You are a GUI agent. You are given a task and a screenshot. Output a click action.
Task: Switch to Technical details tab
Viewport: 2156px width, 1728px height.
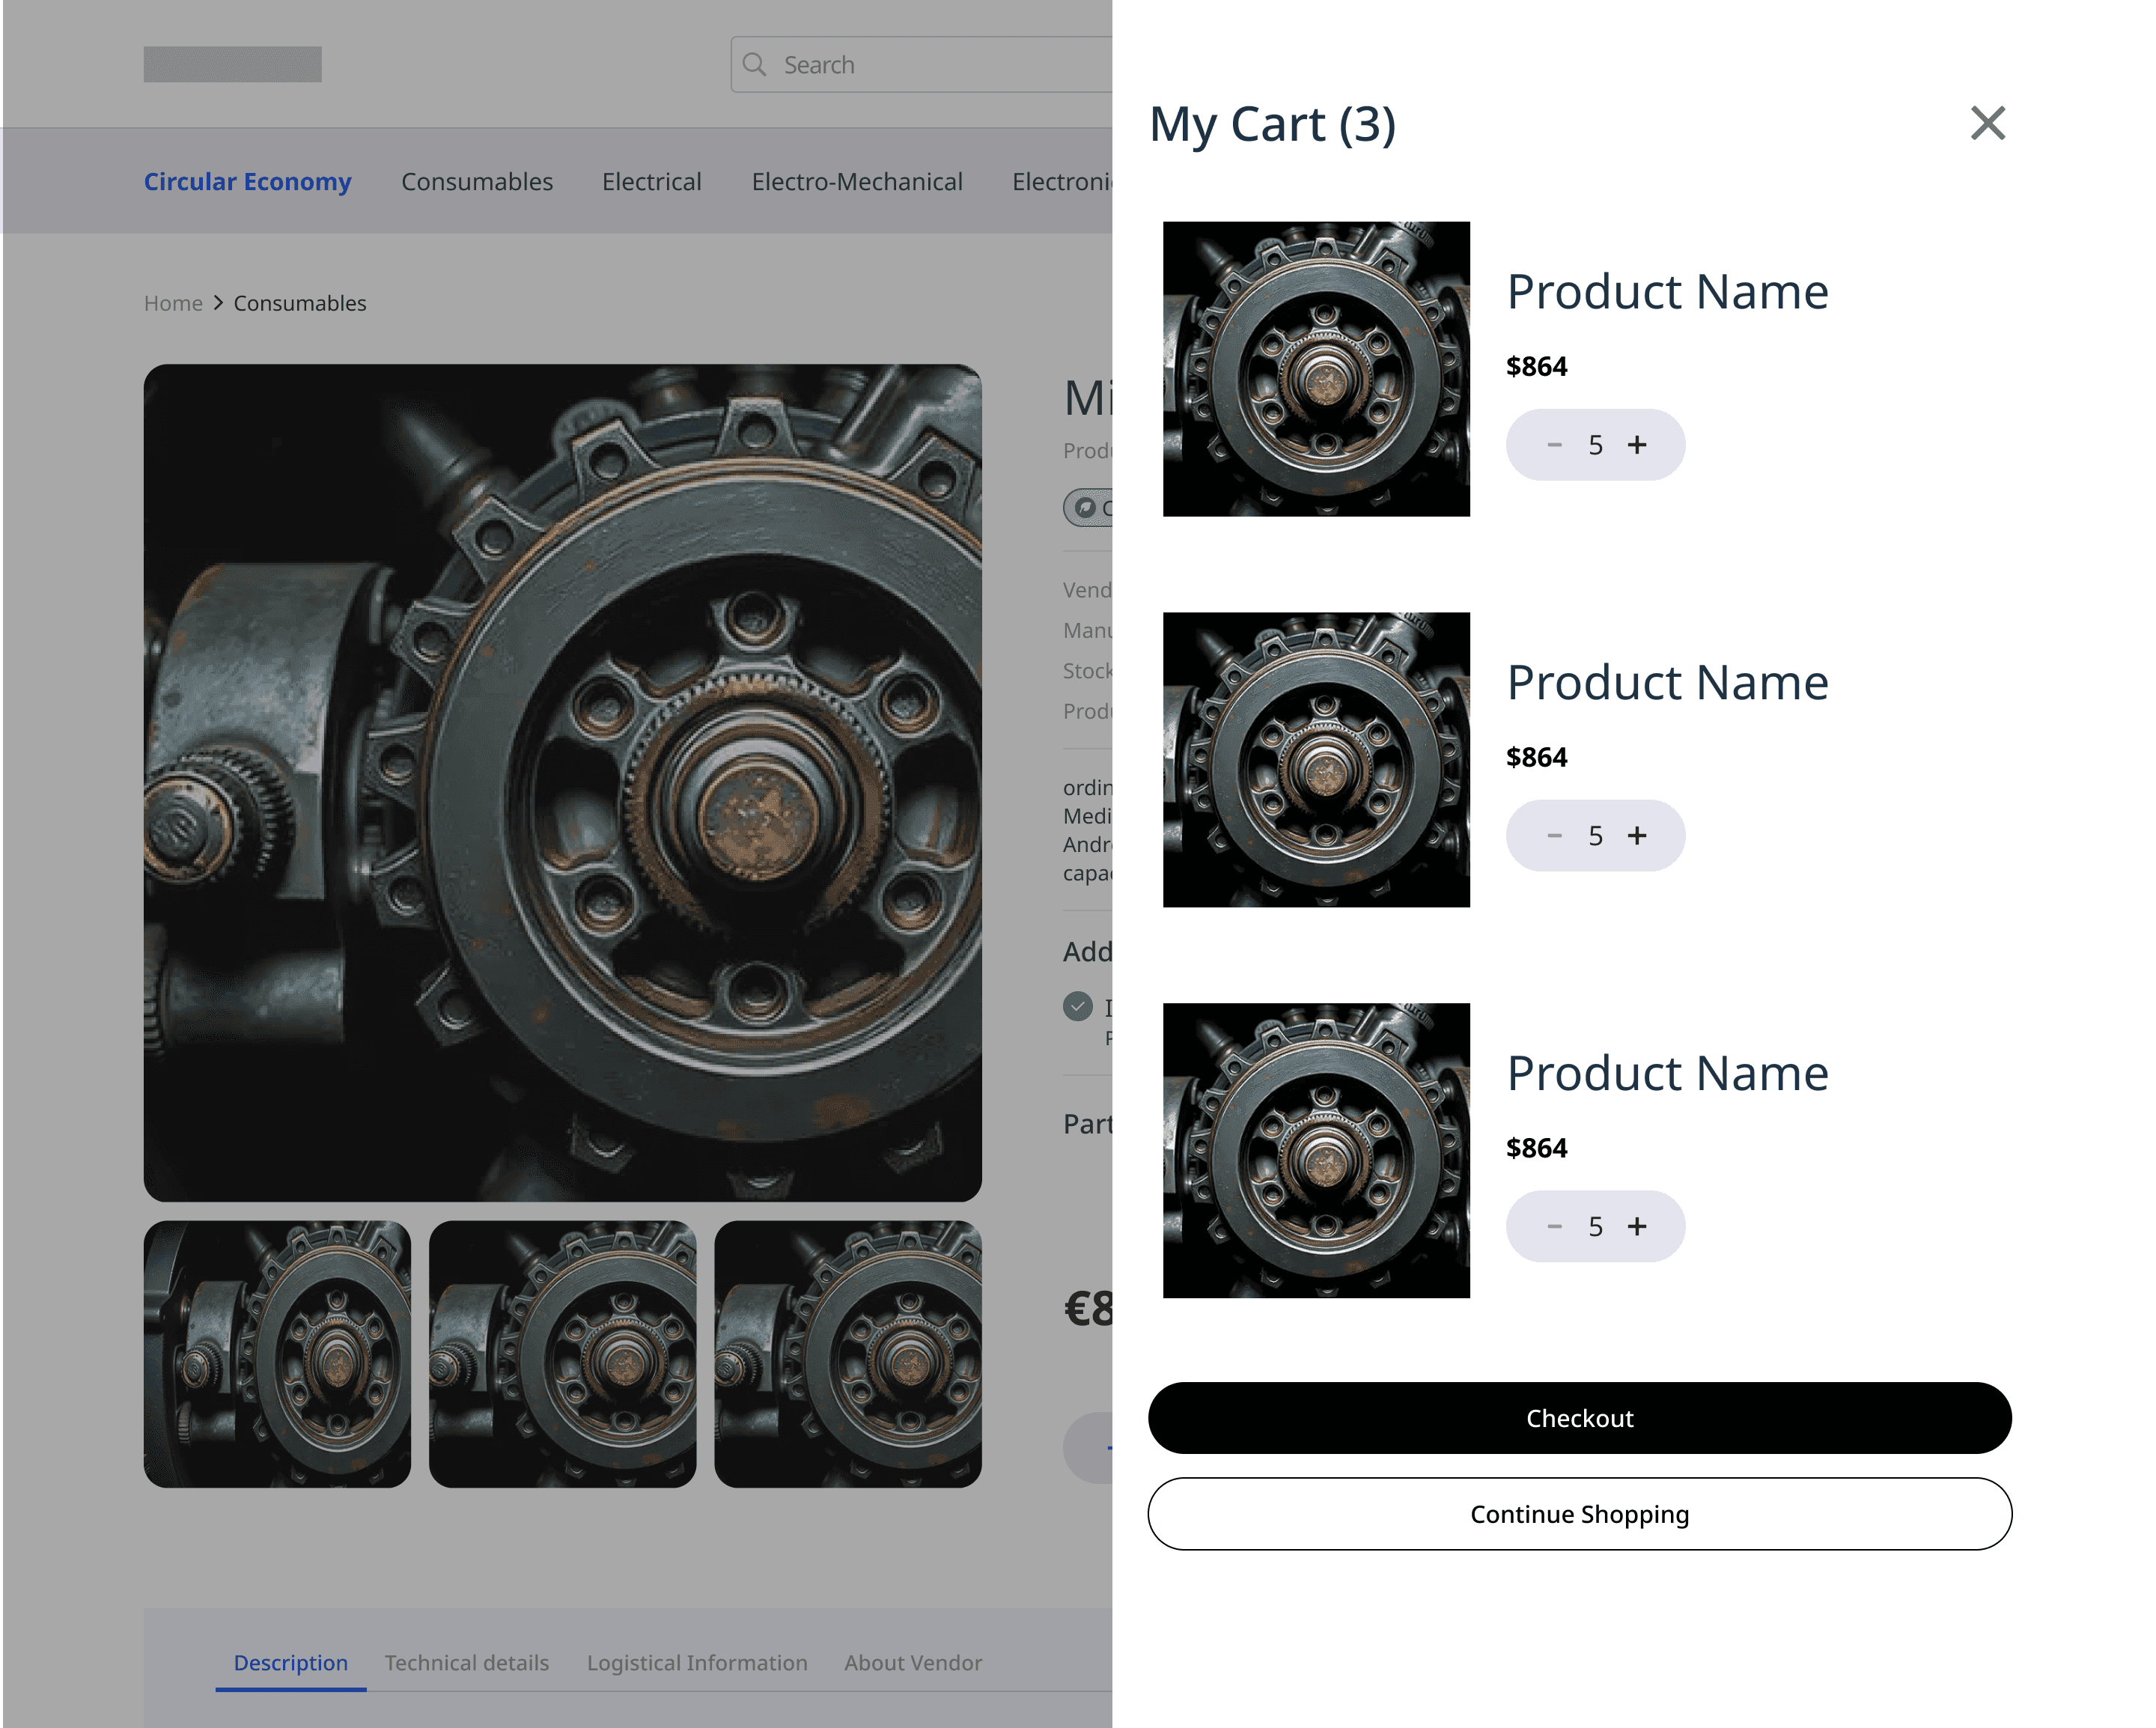click(467, 1663)
